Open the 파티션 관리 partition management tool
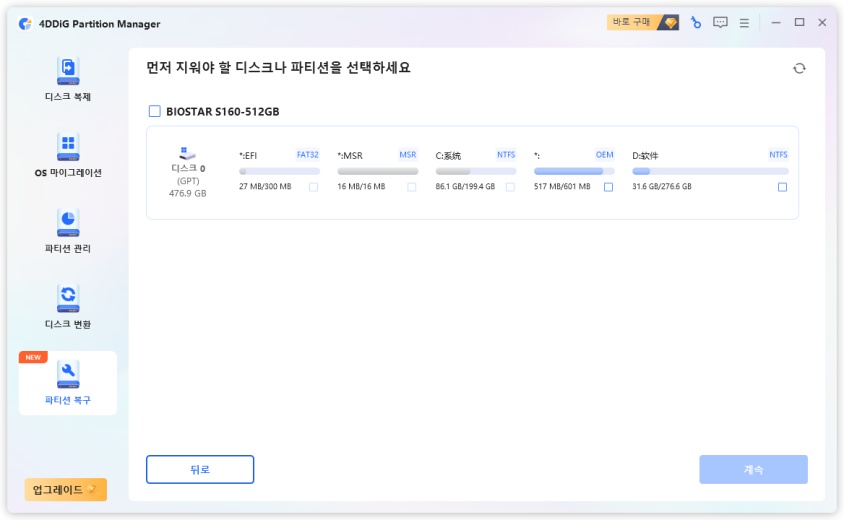 68,231
